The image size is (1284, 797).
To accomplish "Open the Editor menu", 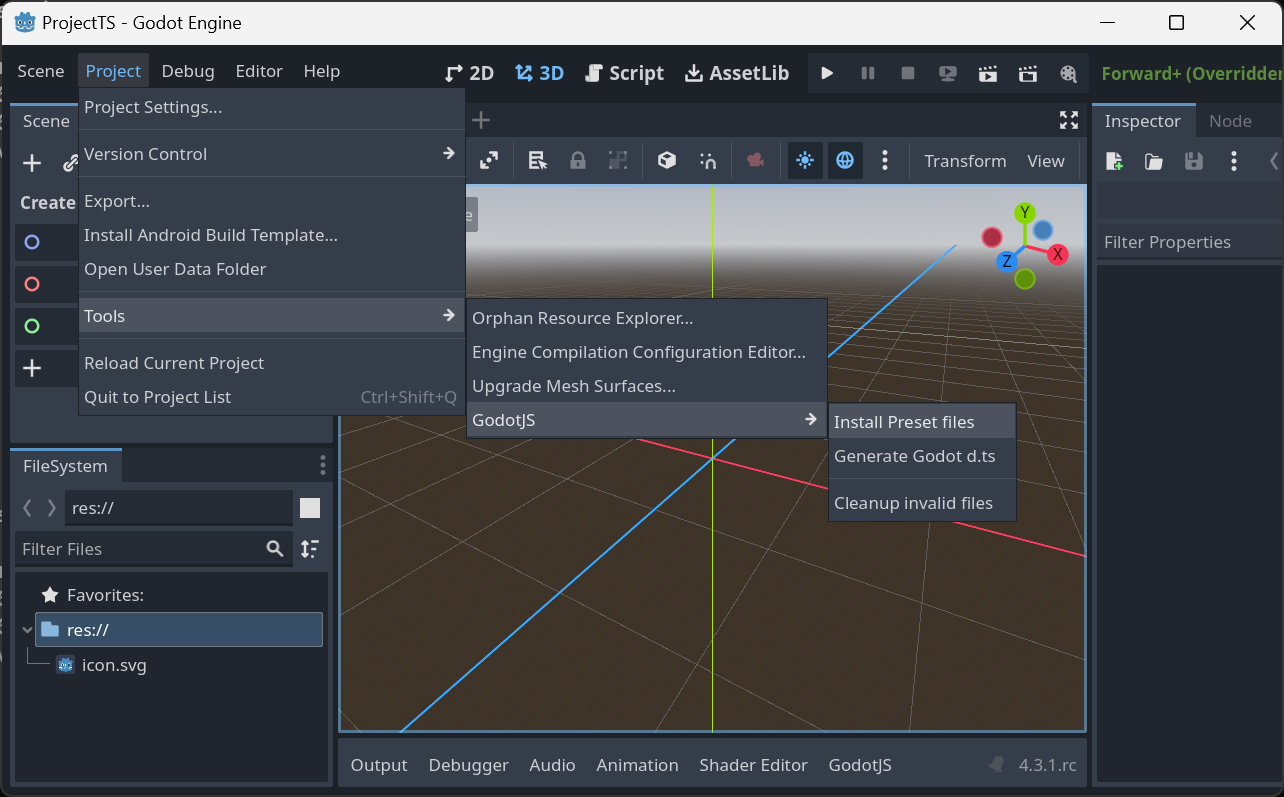I will [x=259, y=71].
